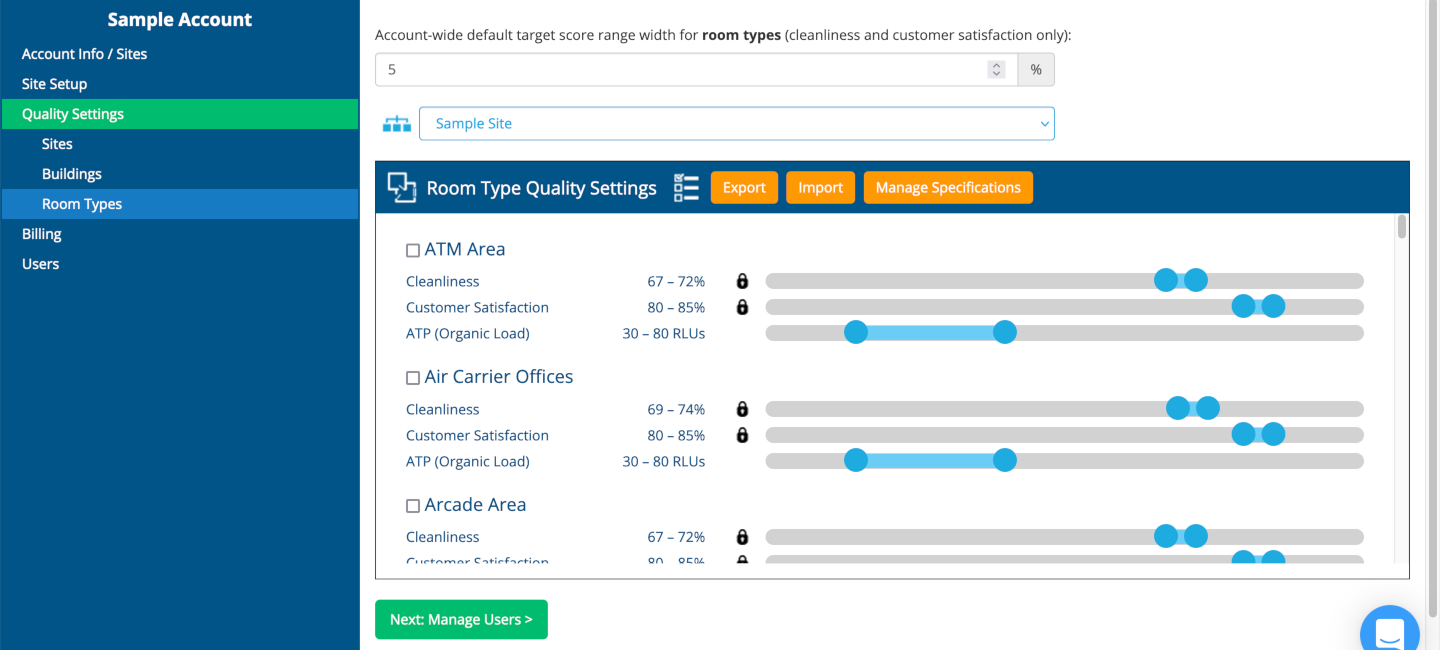Image resolution: width=1440 pixels, height=650 pixels.
Task: Check the Air Carrier Offices checkbox
Action: tap(413, 378)
